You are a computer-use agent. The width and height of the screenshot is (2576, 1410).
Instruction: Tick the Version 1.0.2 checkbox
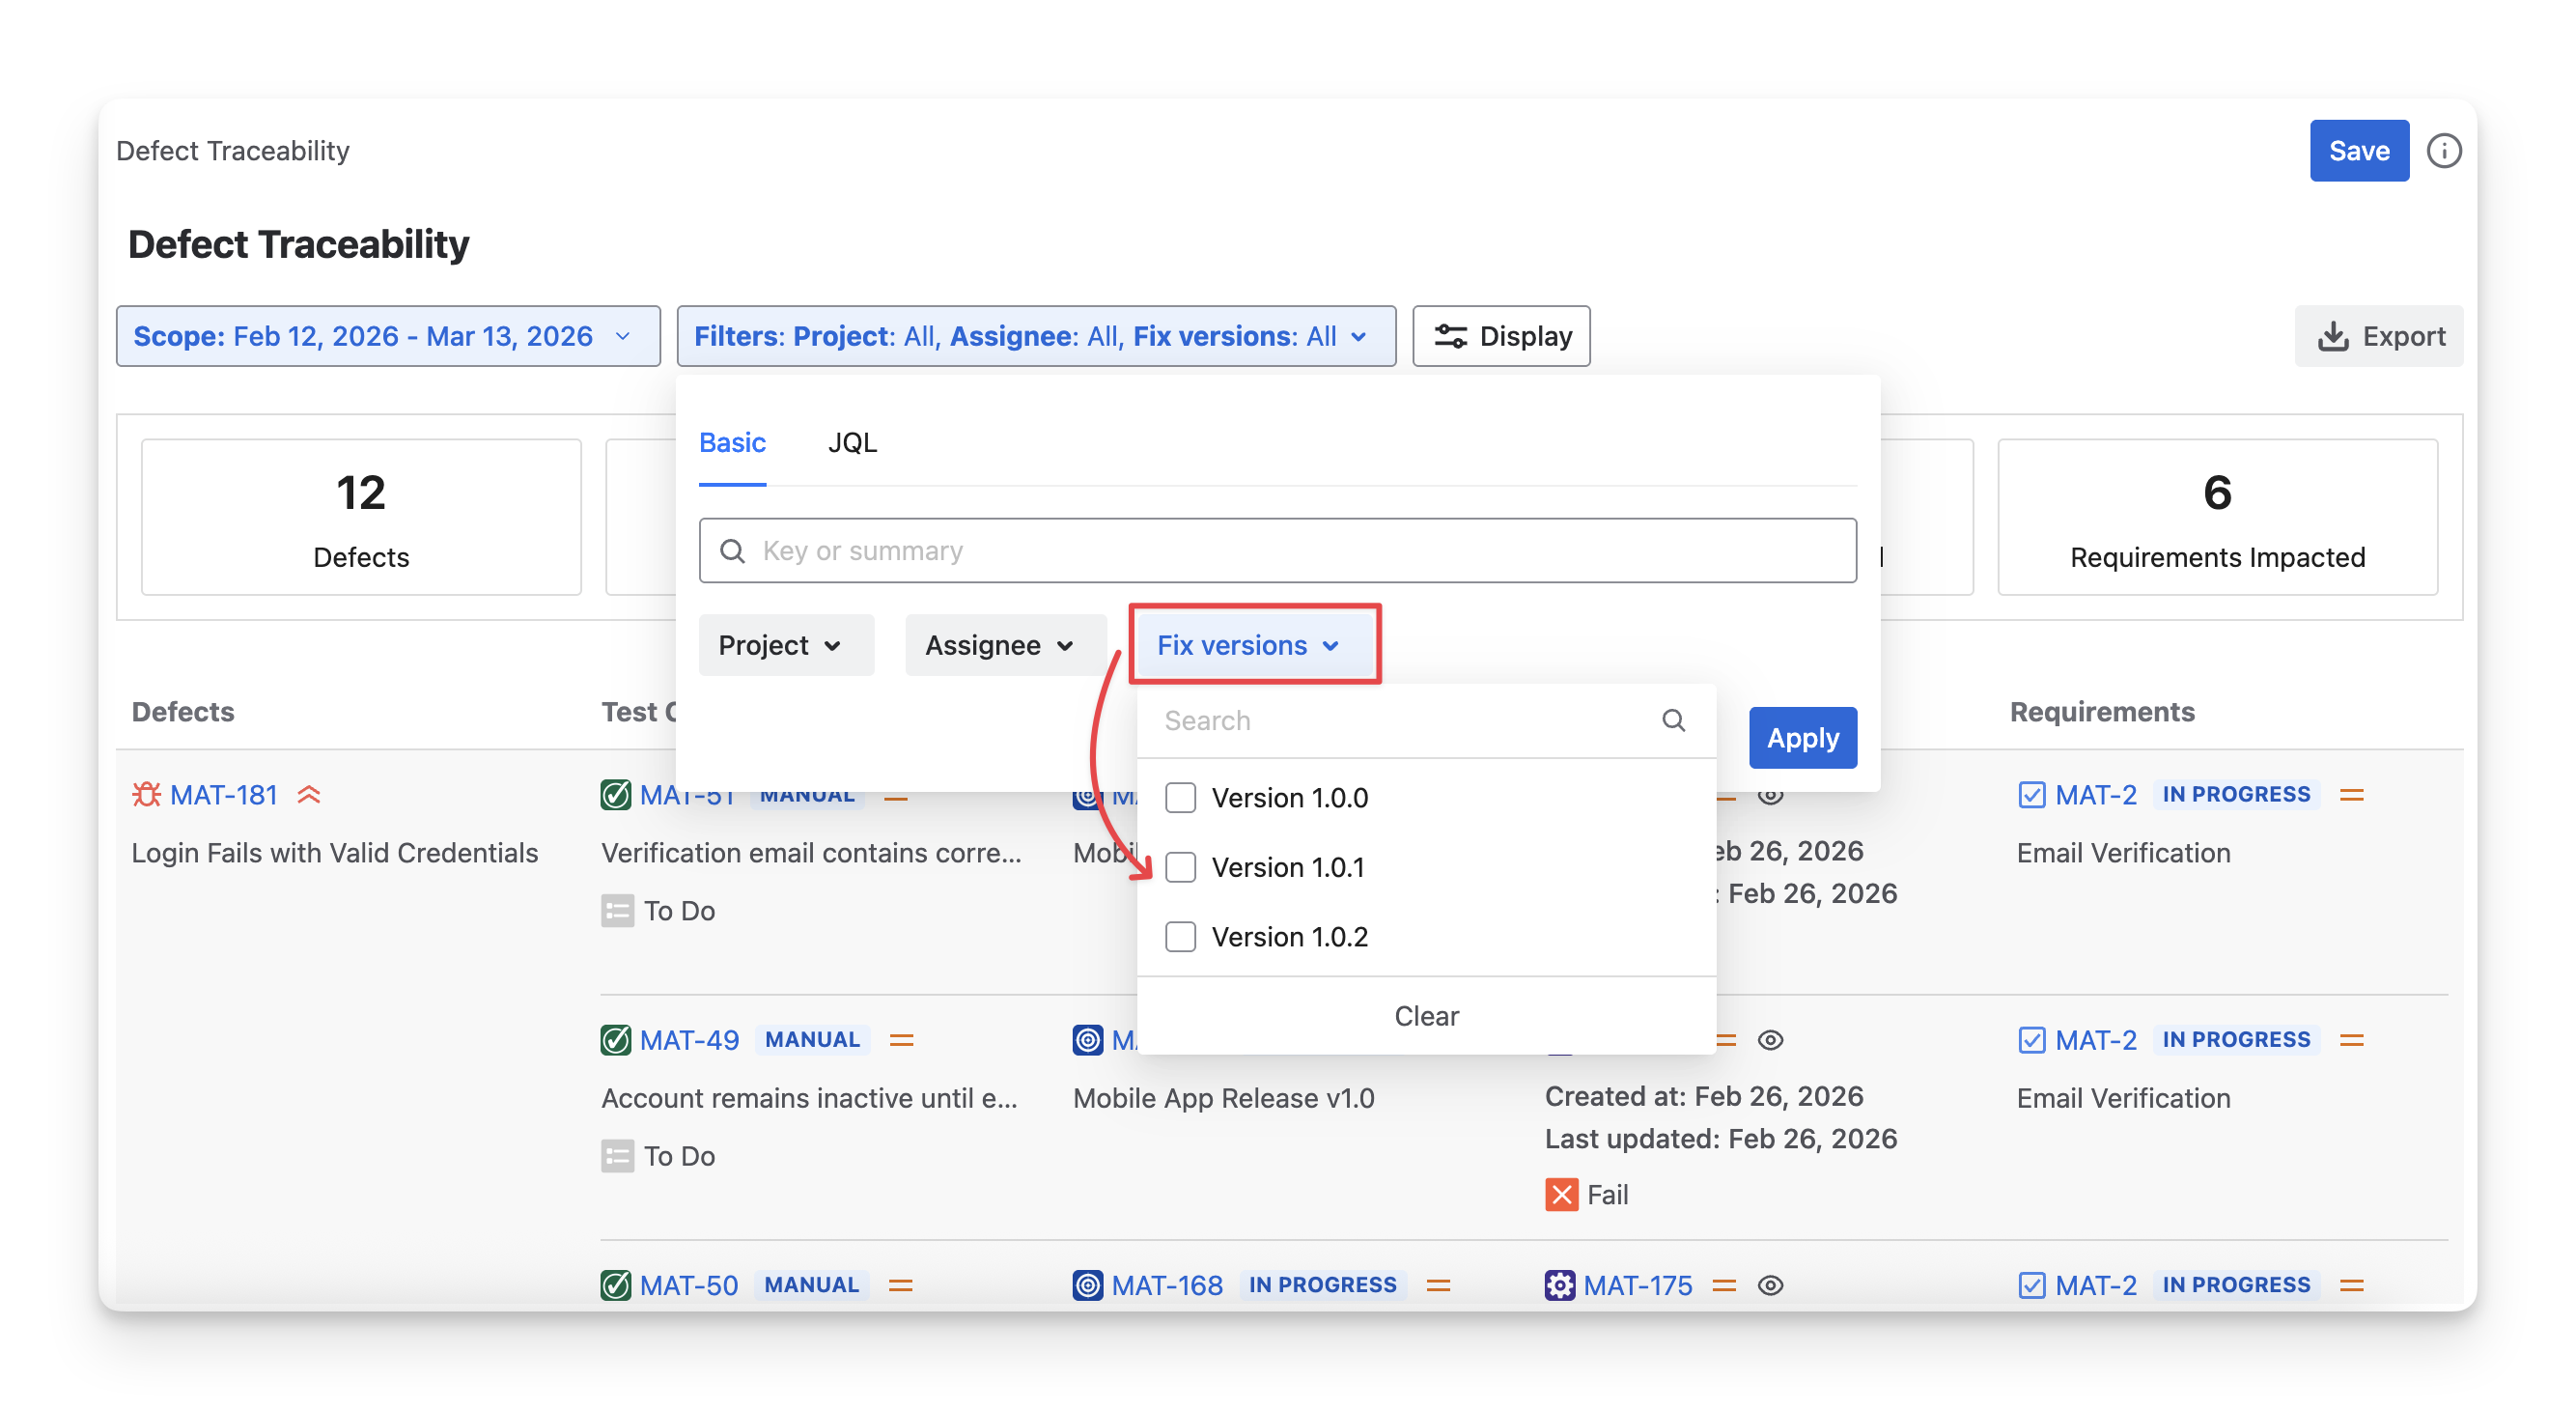(1180, 937)
